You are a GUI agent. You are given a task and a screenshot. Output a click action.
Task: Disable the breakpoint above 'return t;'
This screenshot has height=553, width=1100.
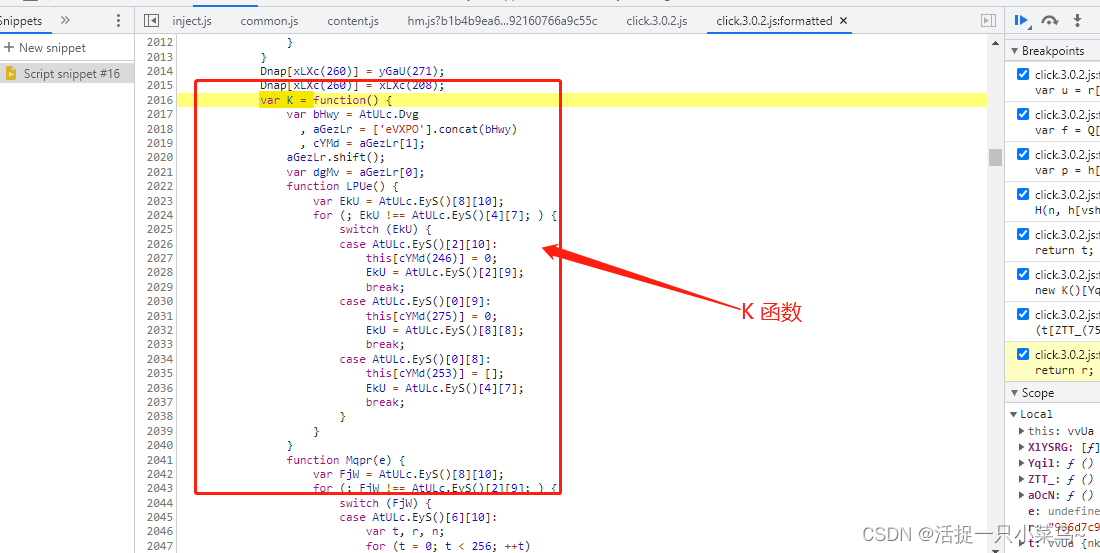tap(1022, 234)
